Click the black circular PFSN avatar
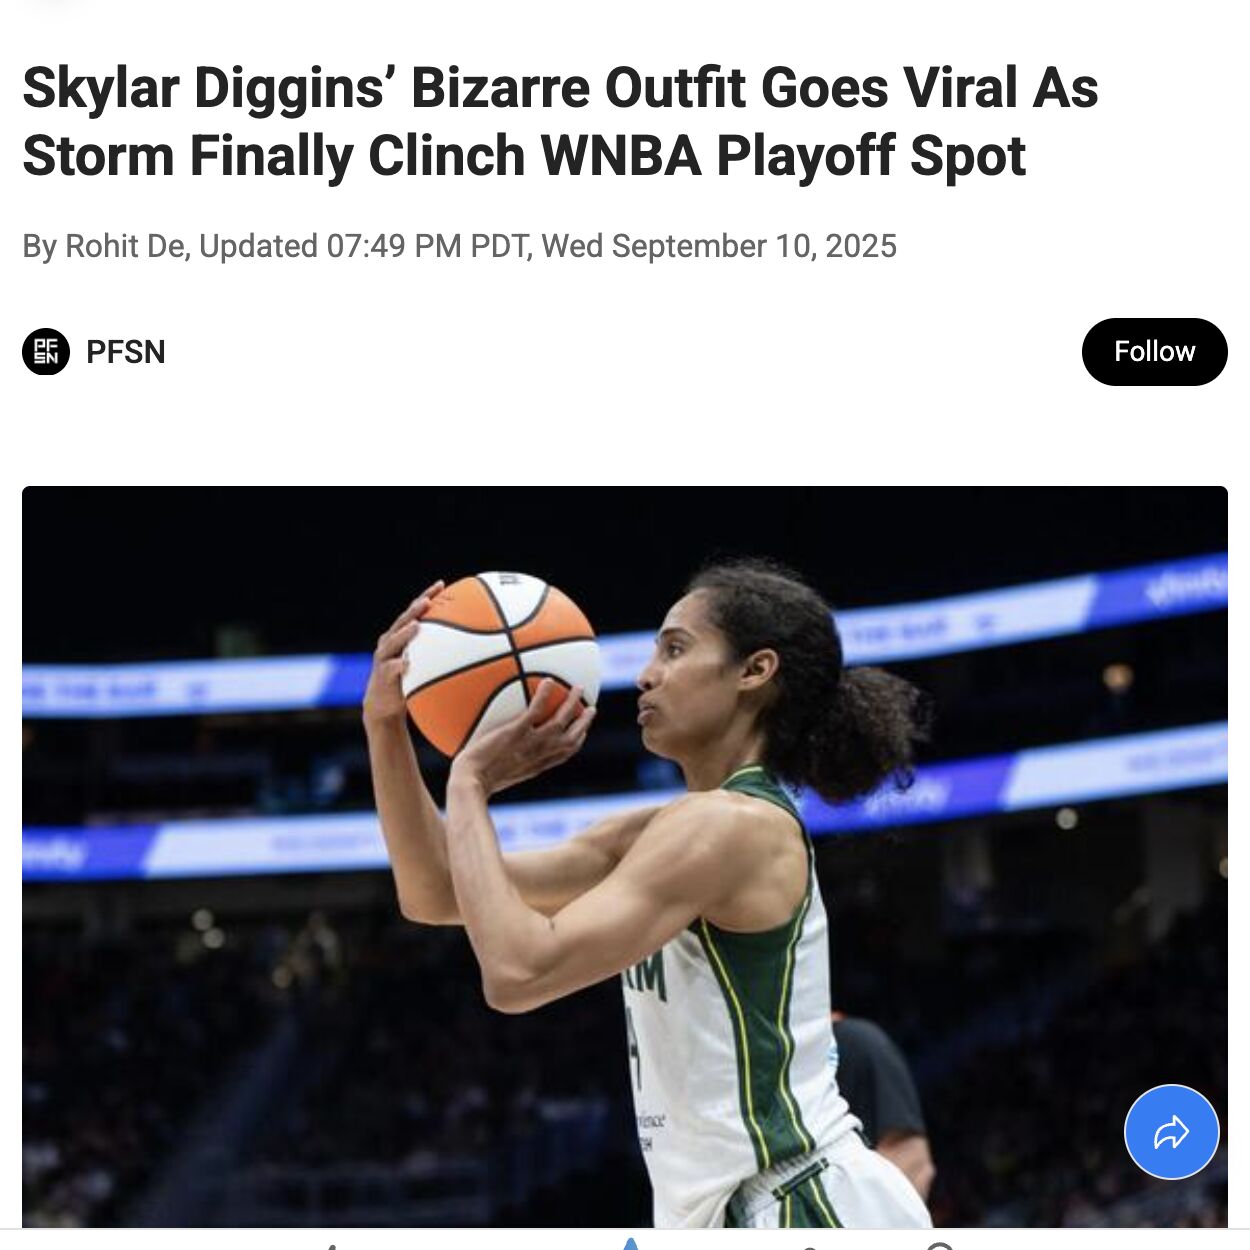 46,352
